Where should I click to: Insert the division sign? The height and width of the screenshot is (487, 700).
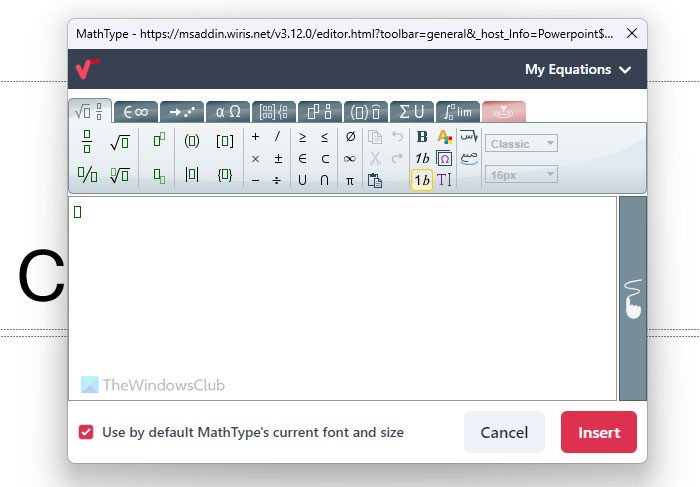pos(277,180)
